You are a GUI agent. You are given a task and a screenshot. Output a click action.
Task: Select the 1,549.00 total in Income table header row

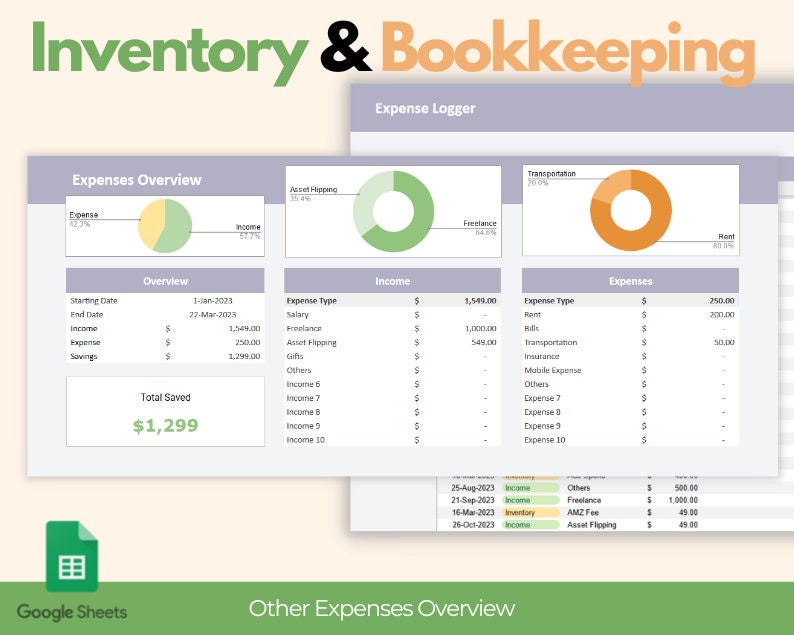point(480,300)
